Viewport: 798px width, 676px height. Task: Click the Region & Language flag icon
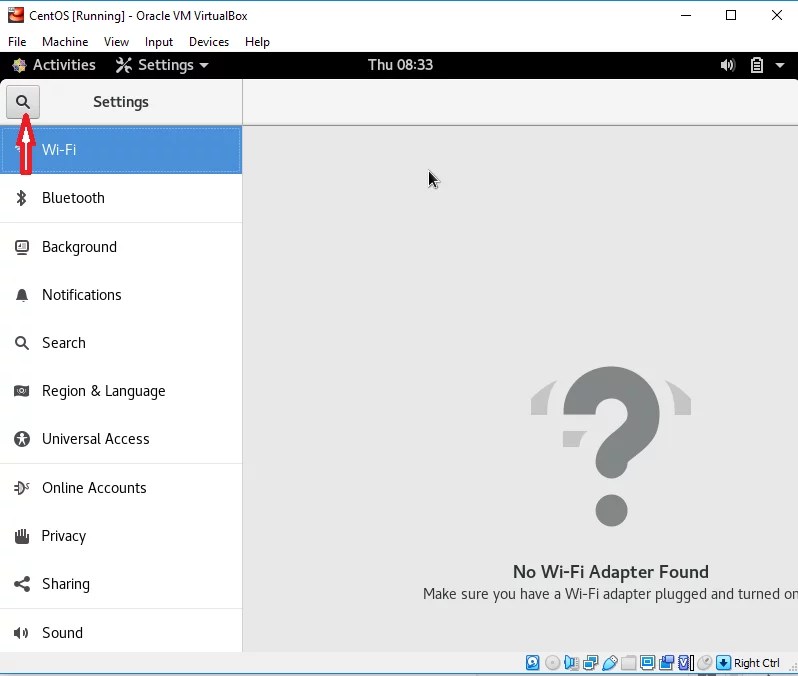click(21, 391)
